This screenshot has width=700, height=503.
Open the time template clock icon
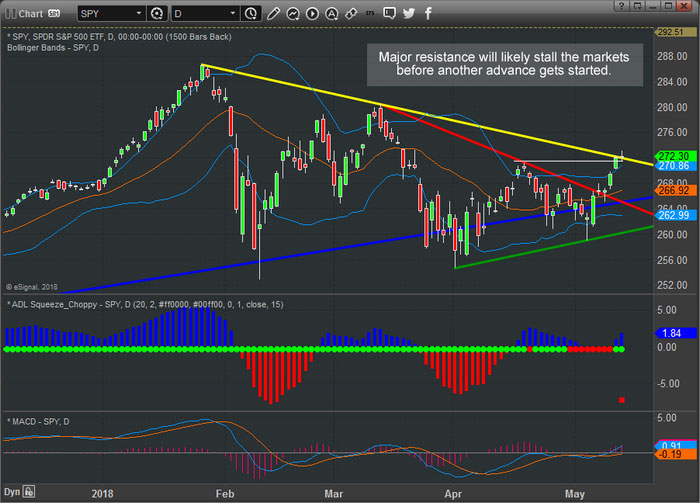click(250, 14)
